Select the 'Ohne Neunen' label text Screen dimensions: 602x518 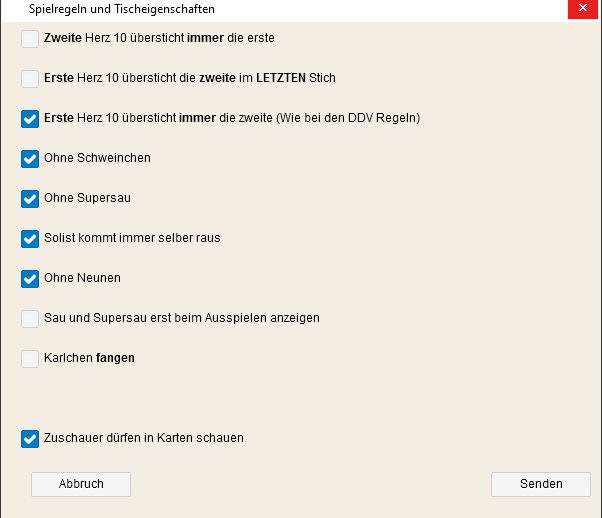[82, 278]
